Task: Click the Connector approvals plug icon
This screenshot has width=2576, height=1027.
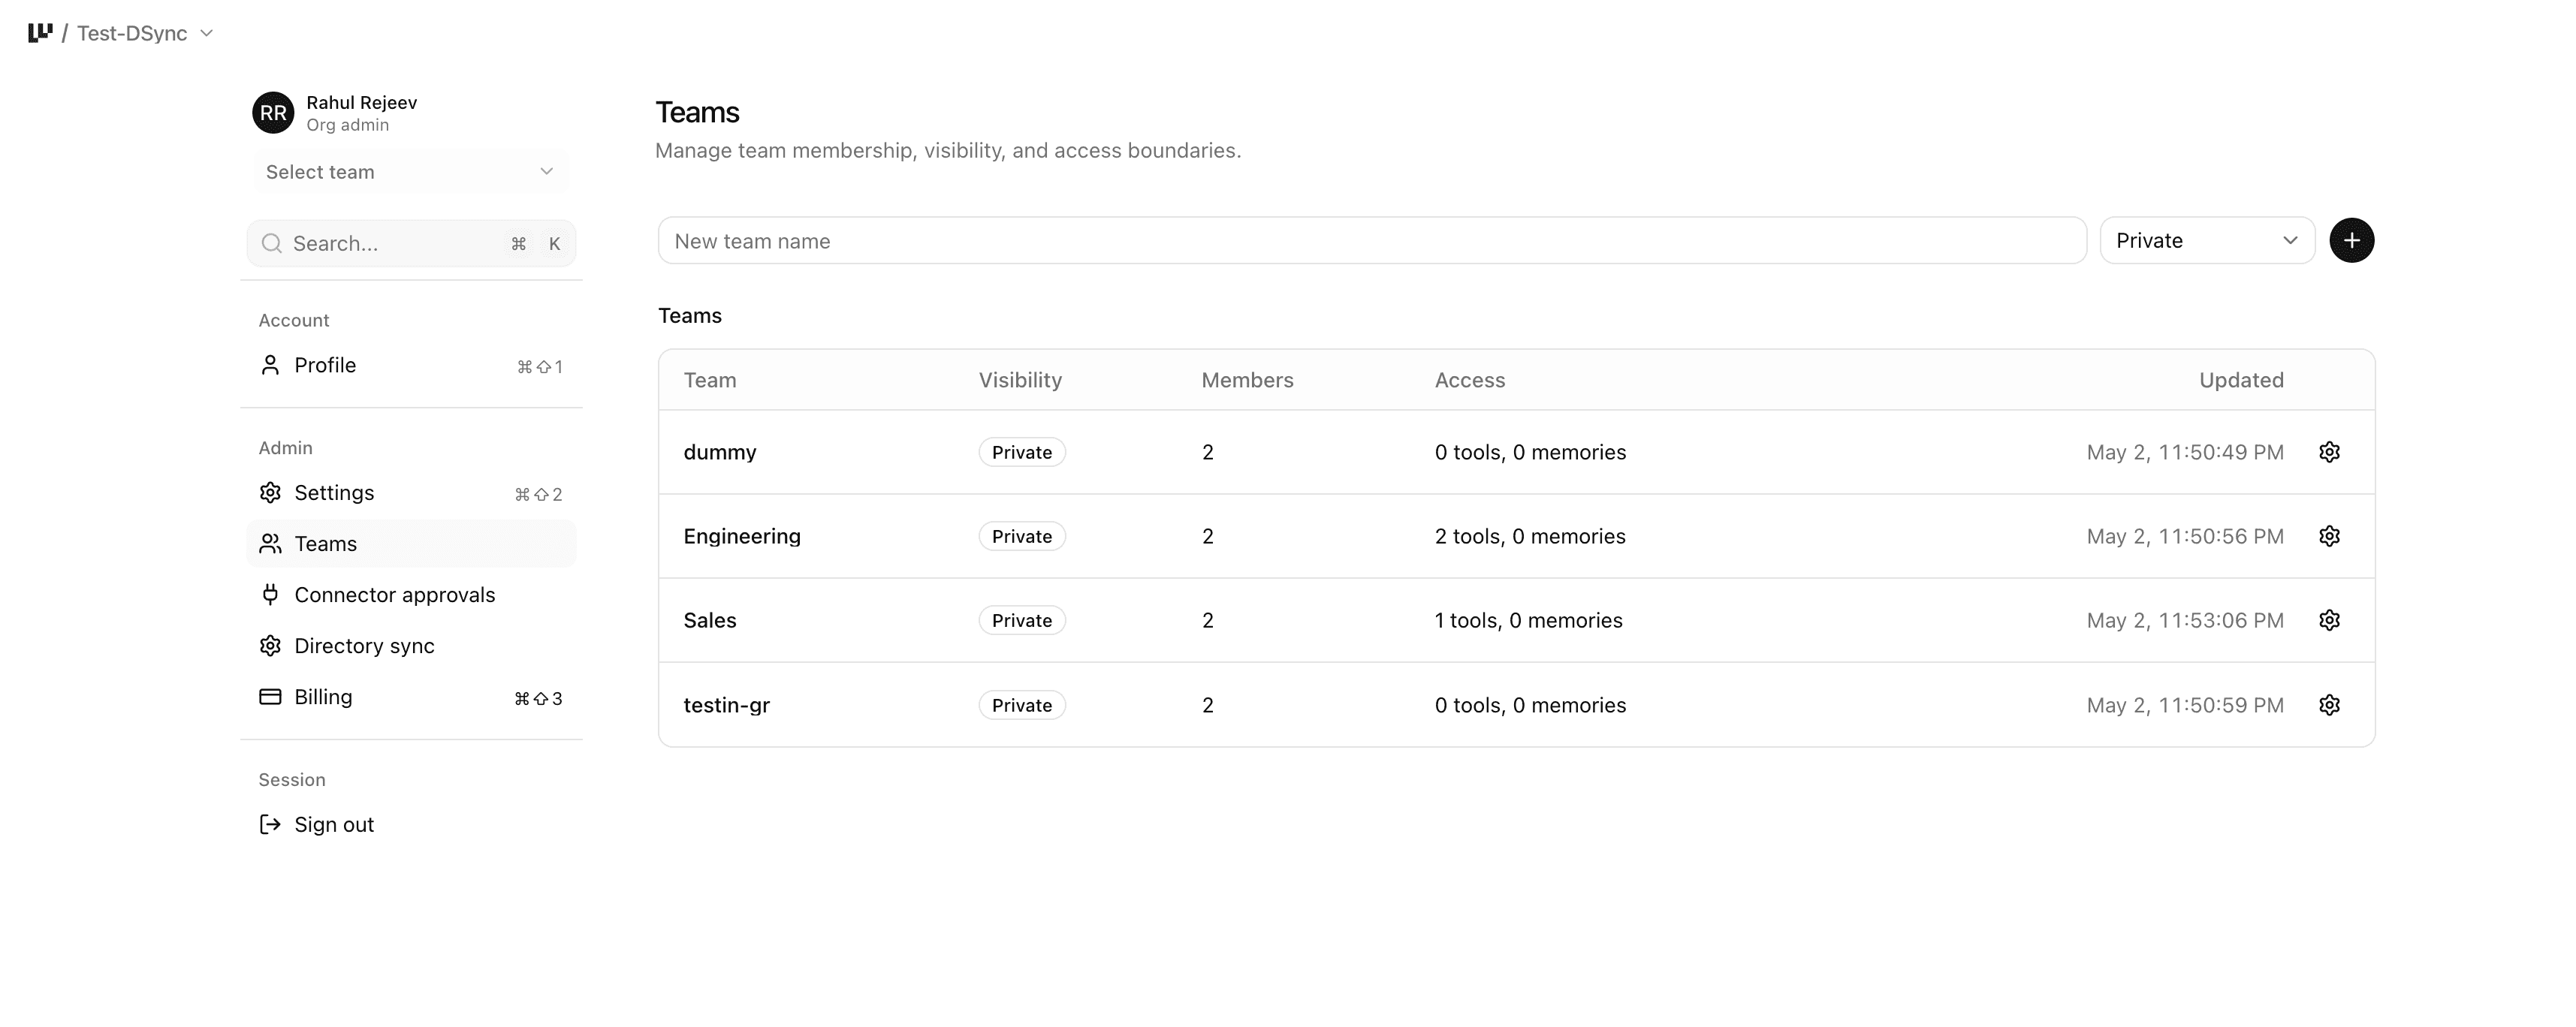Action: 270,595
